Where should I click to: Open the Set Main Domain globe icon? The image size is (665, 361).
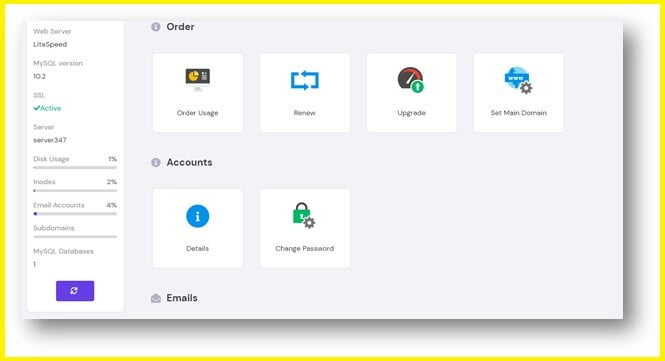518,80
